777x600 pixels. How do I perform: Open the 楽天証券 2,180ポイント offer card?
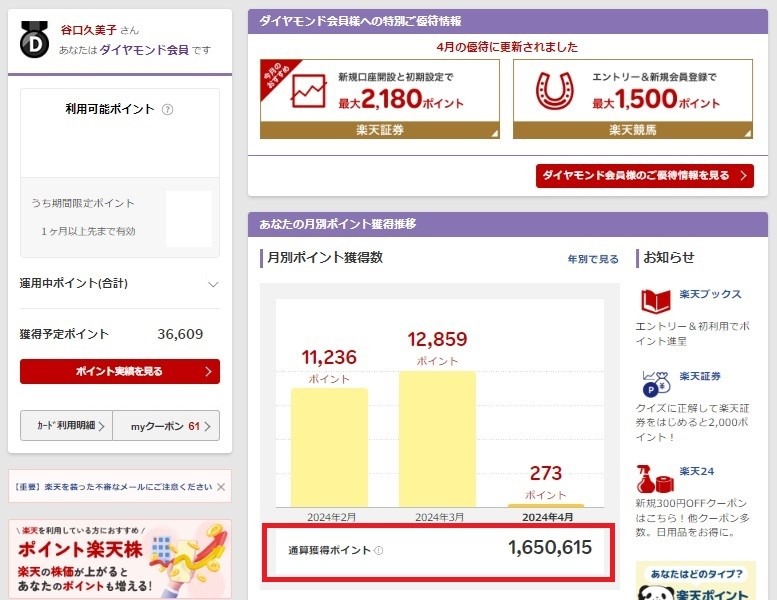tap(380, 99)
